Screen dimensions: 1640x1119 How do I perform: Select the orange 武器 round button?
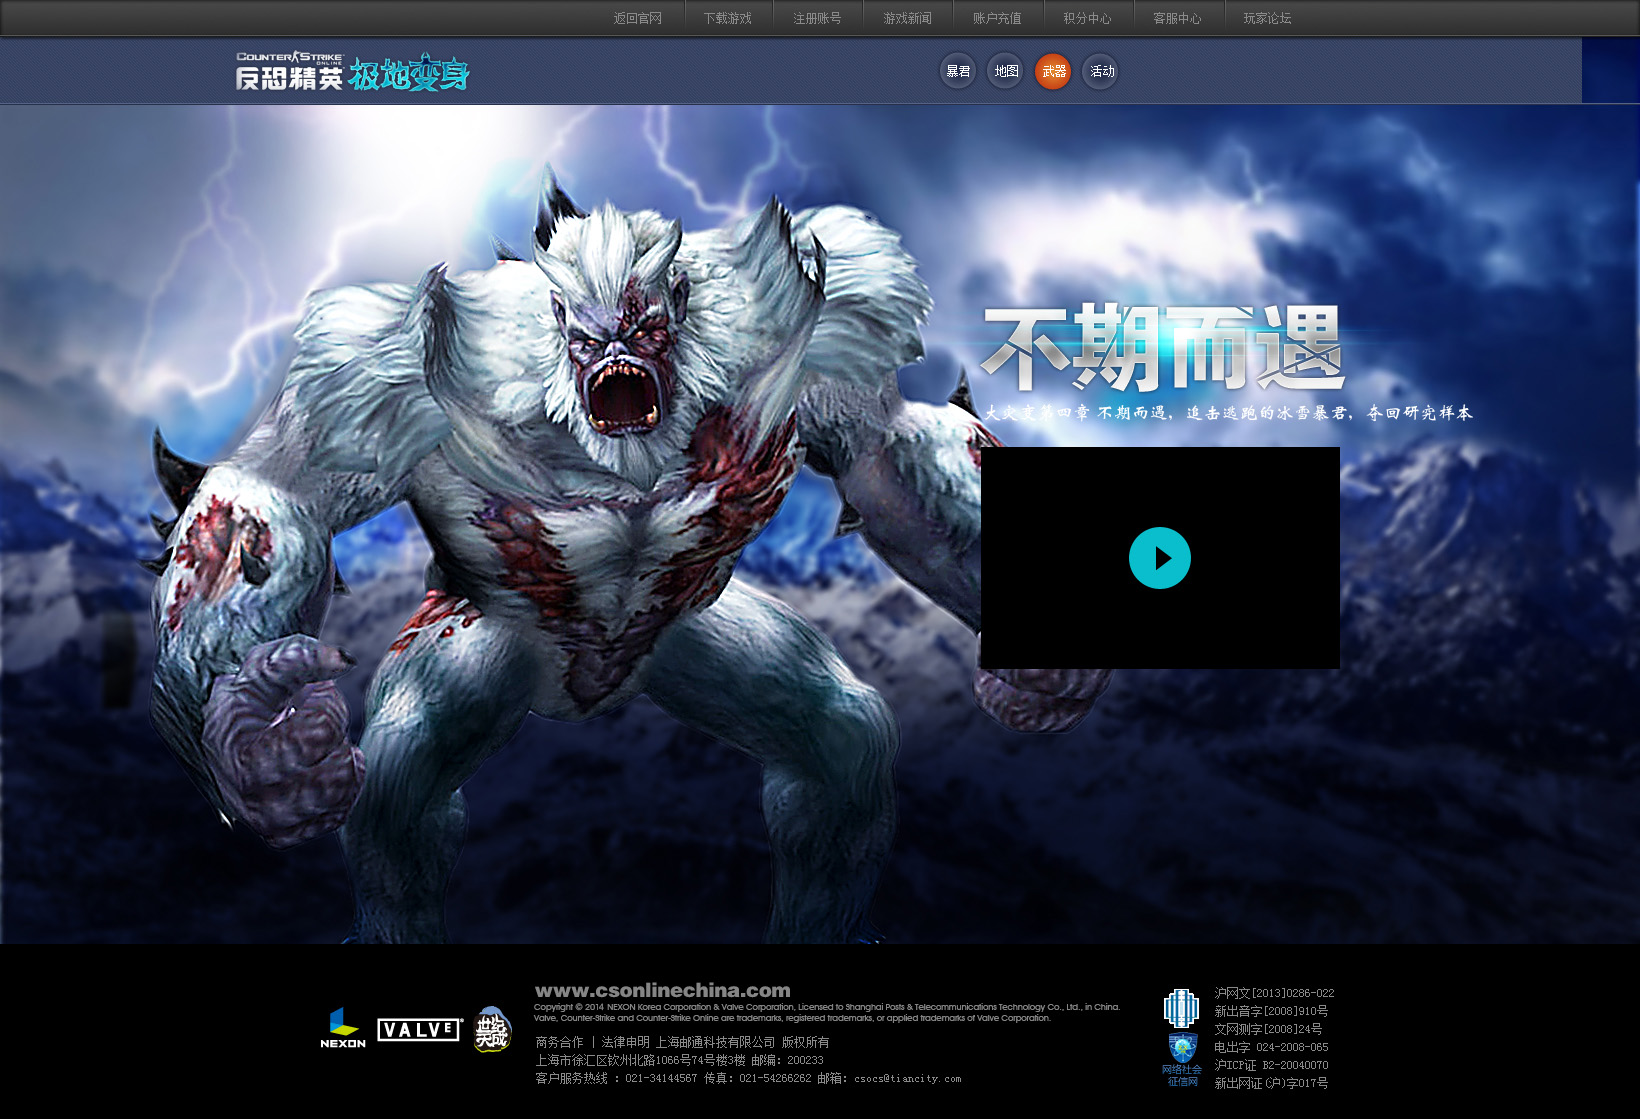[1053, 71]
